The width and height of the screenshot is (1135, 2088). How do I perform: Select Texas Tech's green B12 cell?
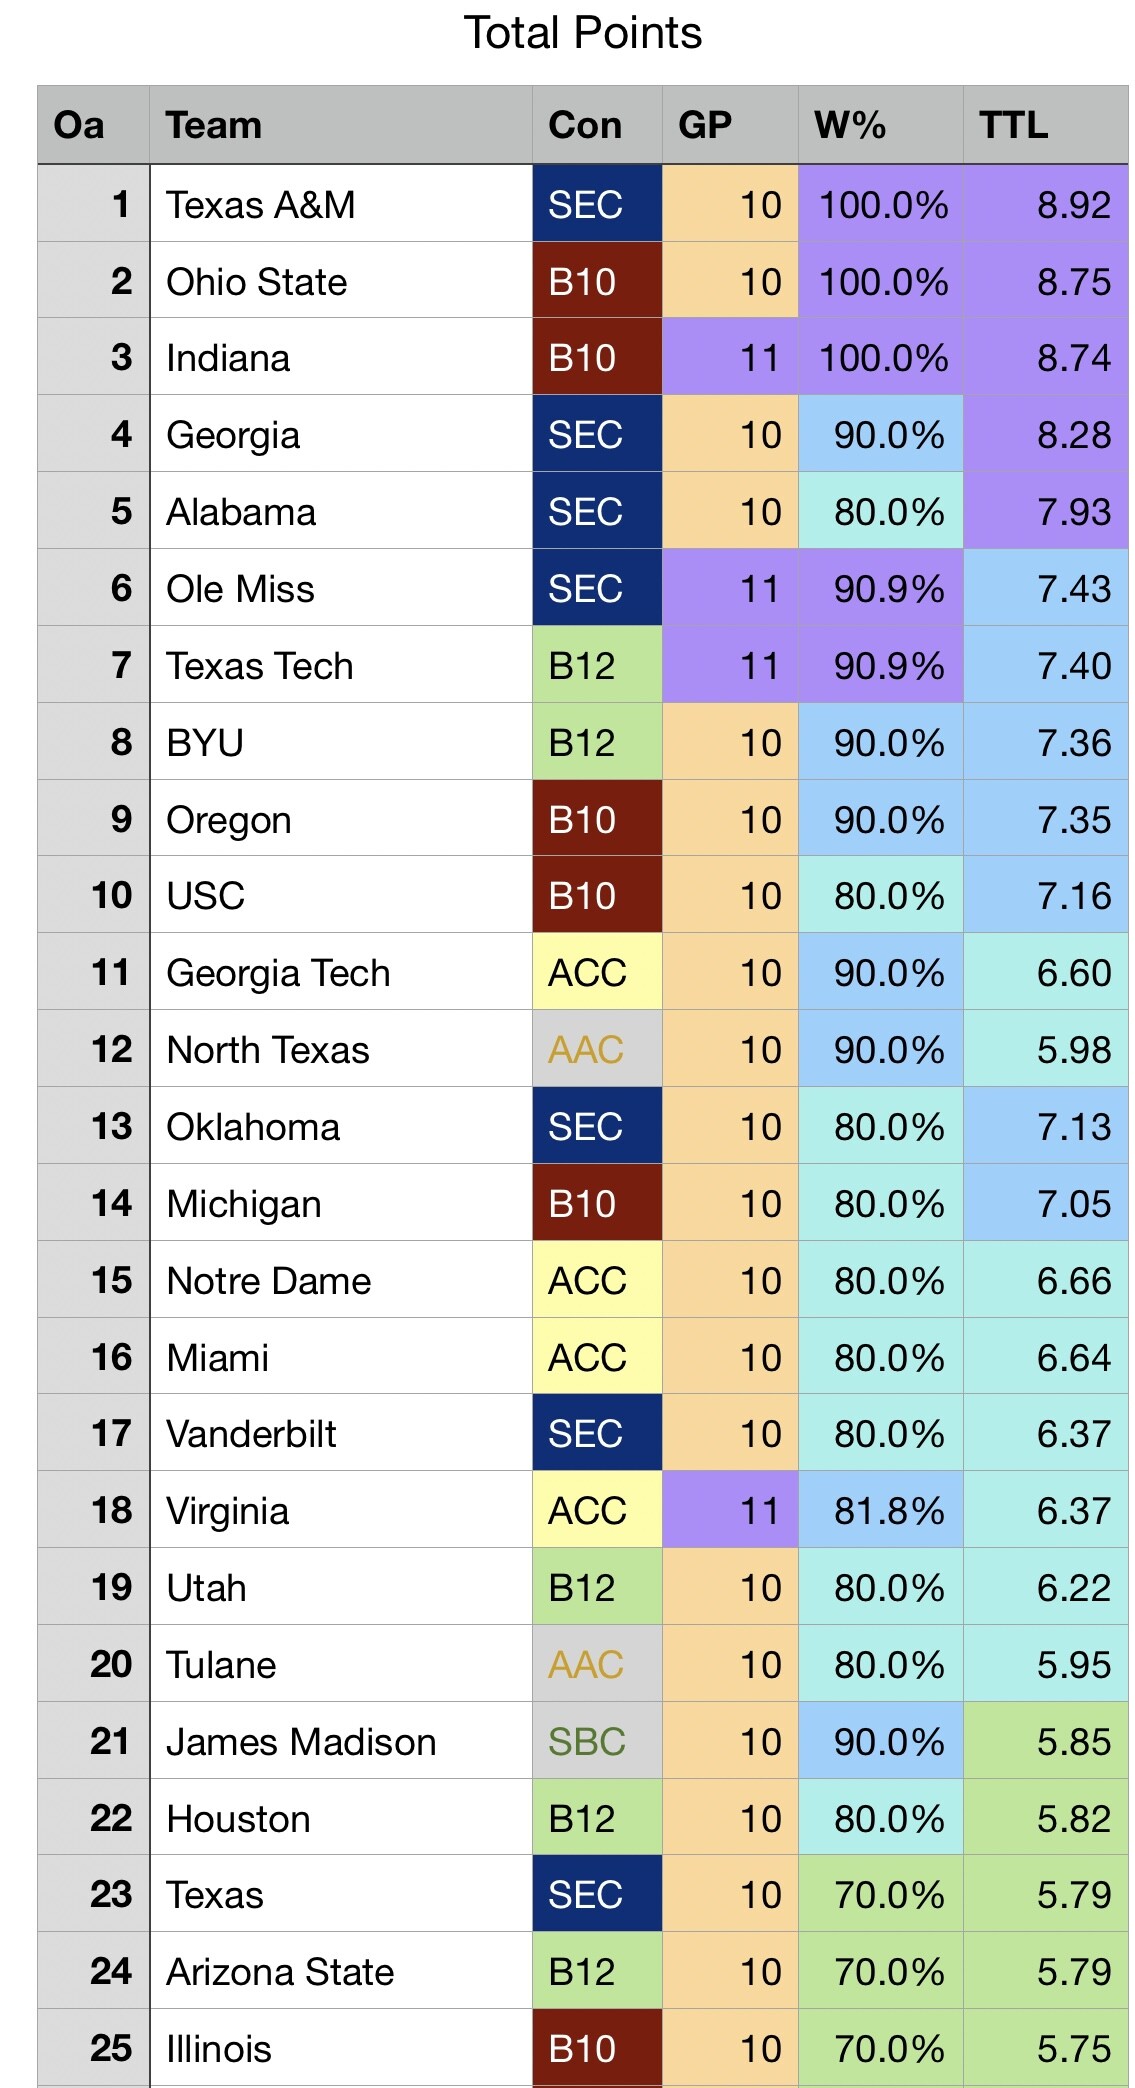(597, 665)
